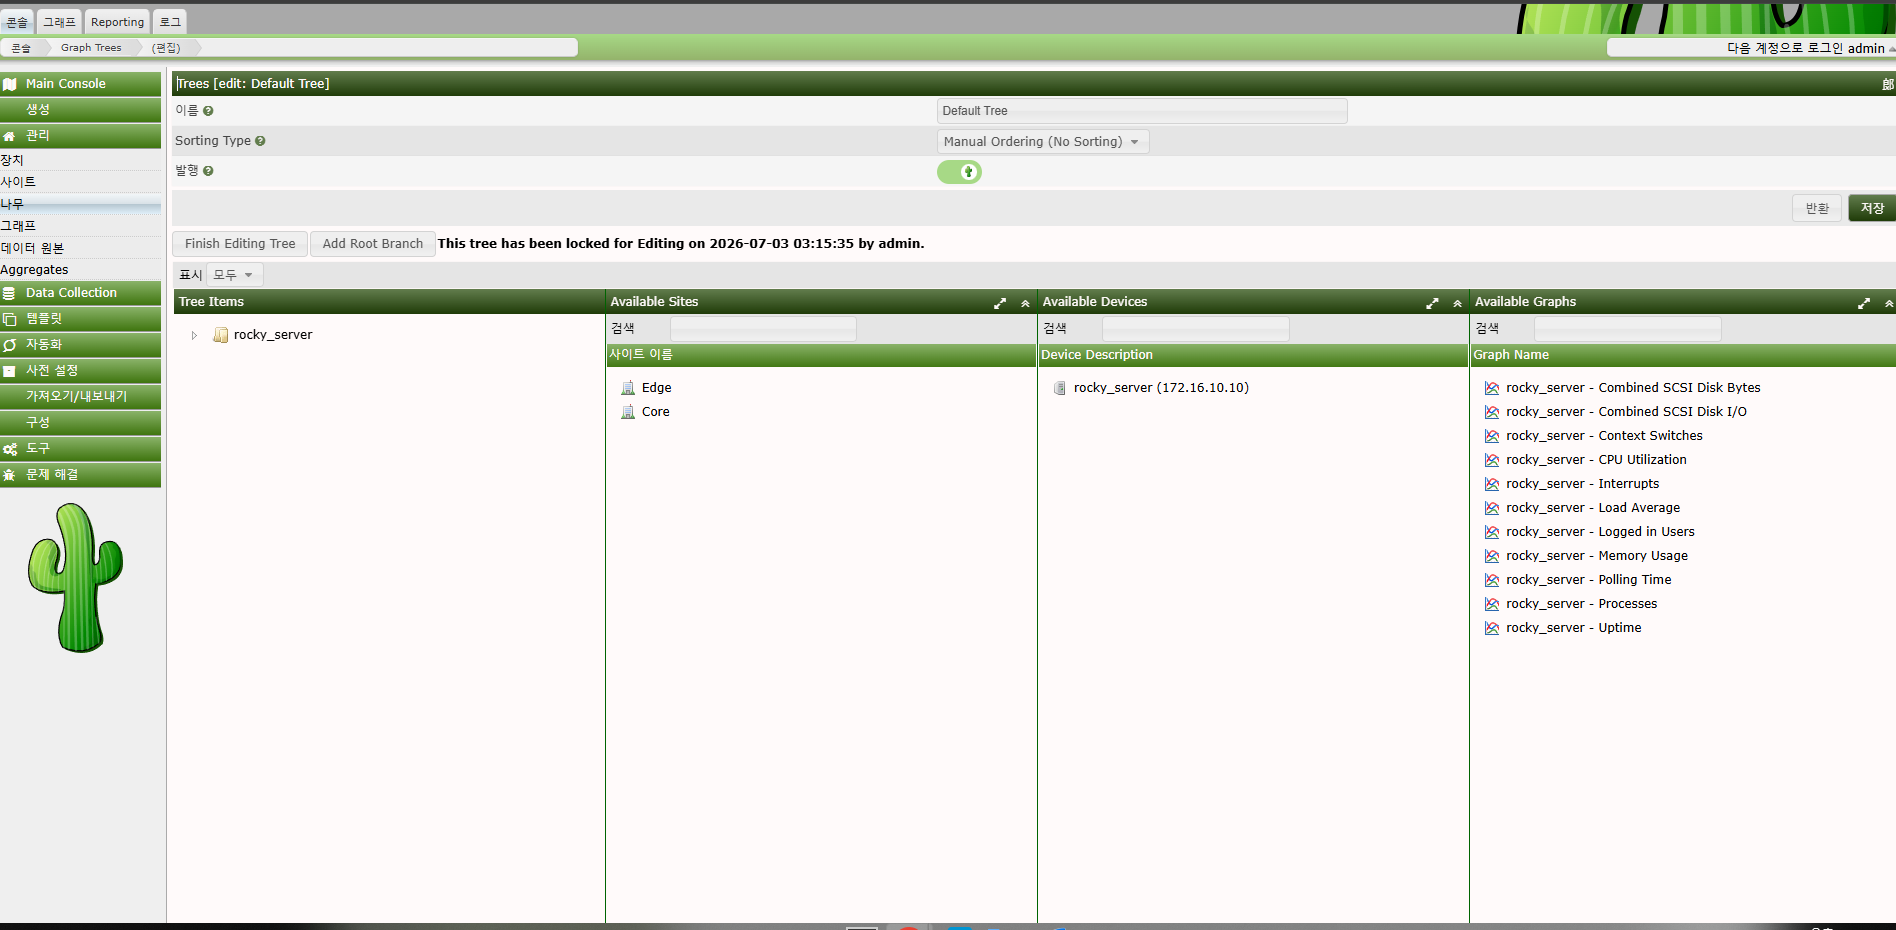Click the server icon beside rocky_server (172.16.10.10)

1060,388
